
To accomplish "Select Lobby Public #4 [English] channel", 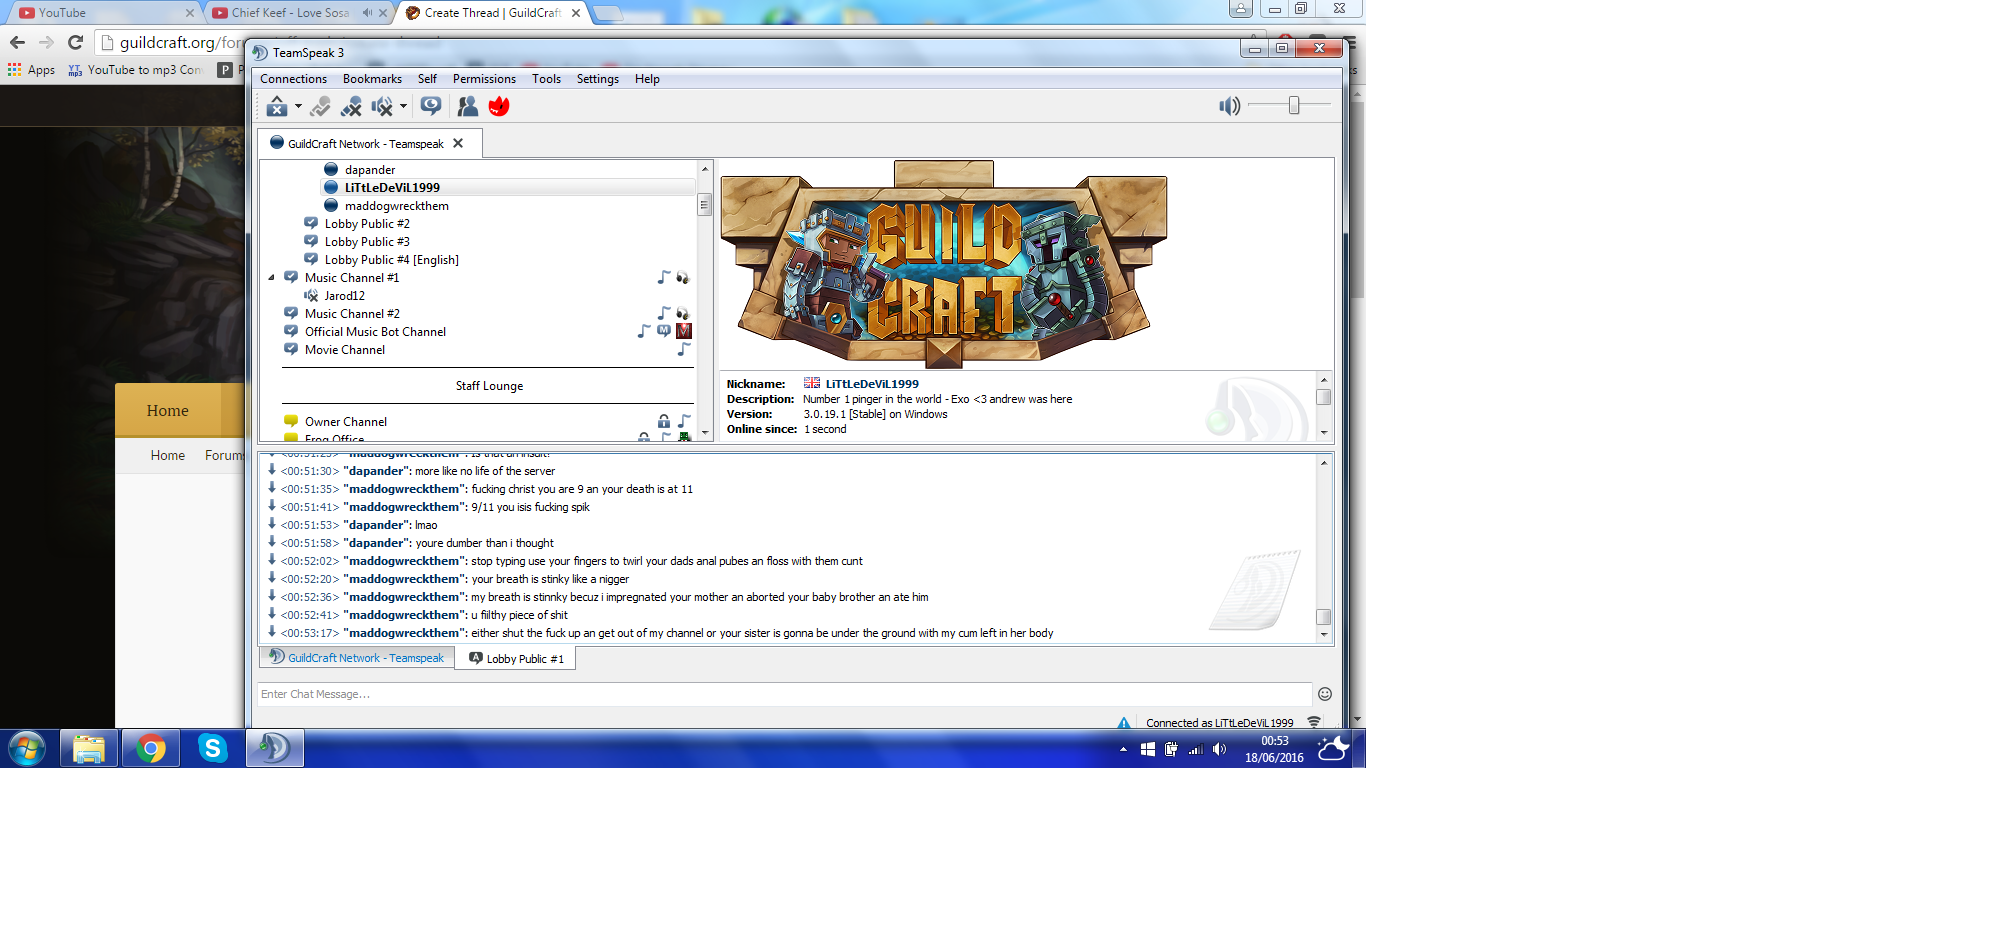I will click(391, 260).
